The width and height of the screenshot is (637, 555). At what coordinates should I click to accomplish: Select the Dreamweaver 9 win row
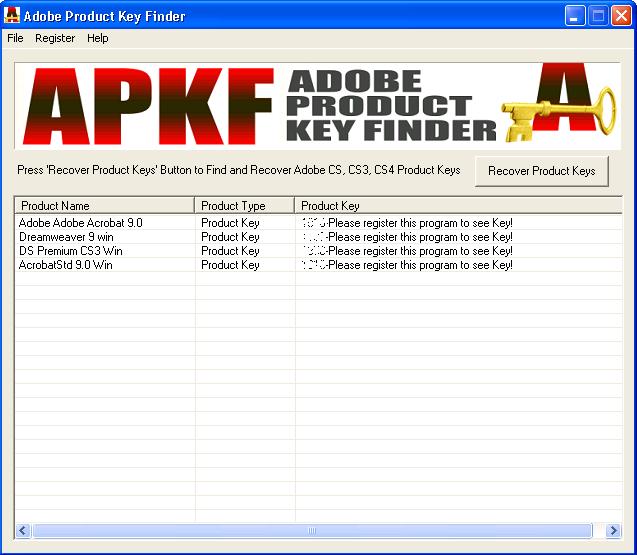tap(318, 237)
